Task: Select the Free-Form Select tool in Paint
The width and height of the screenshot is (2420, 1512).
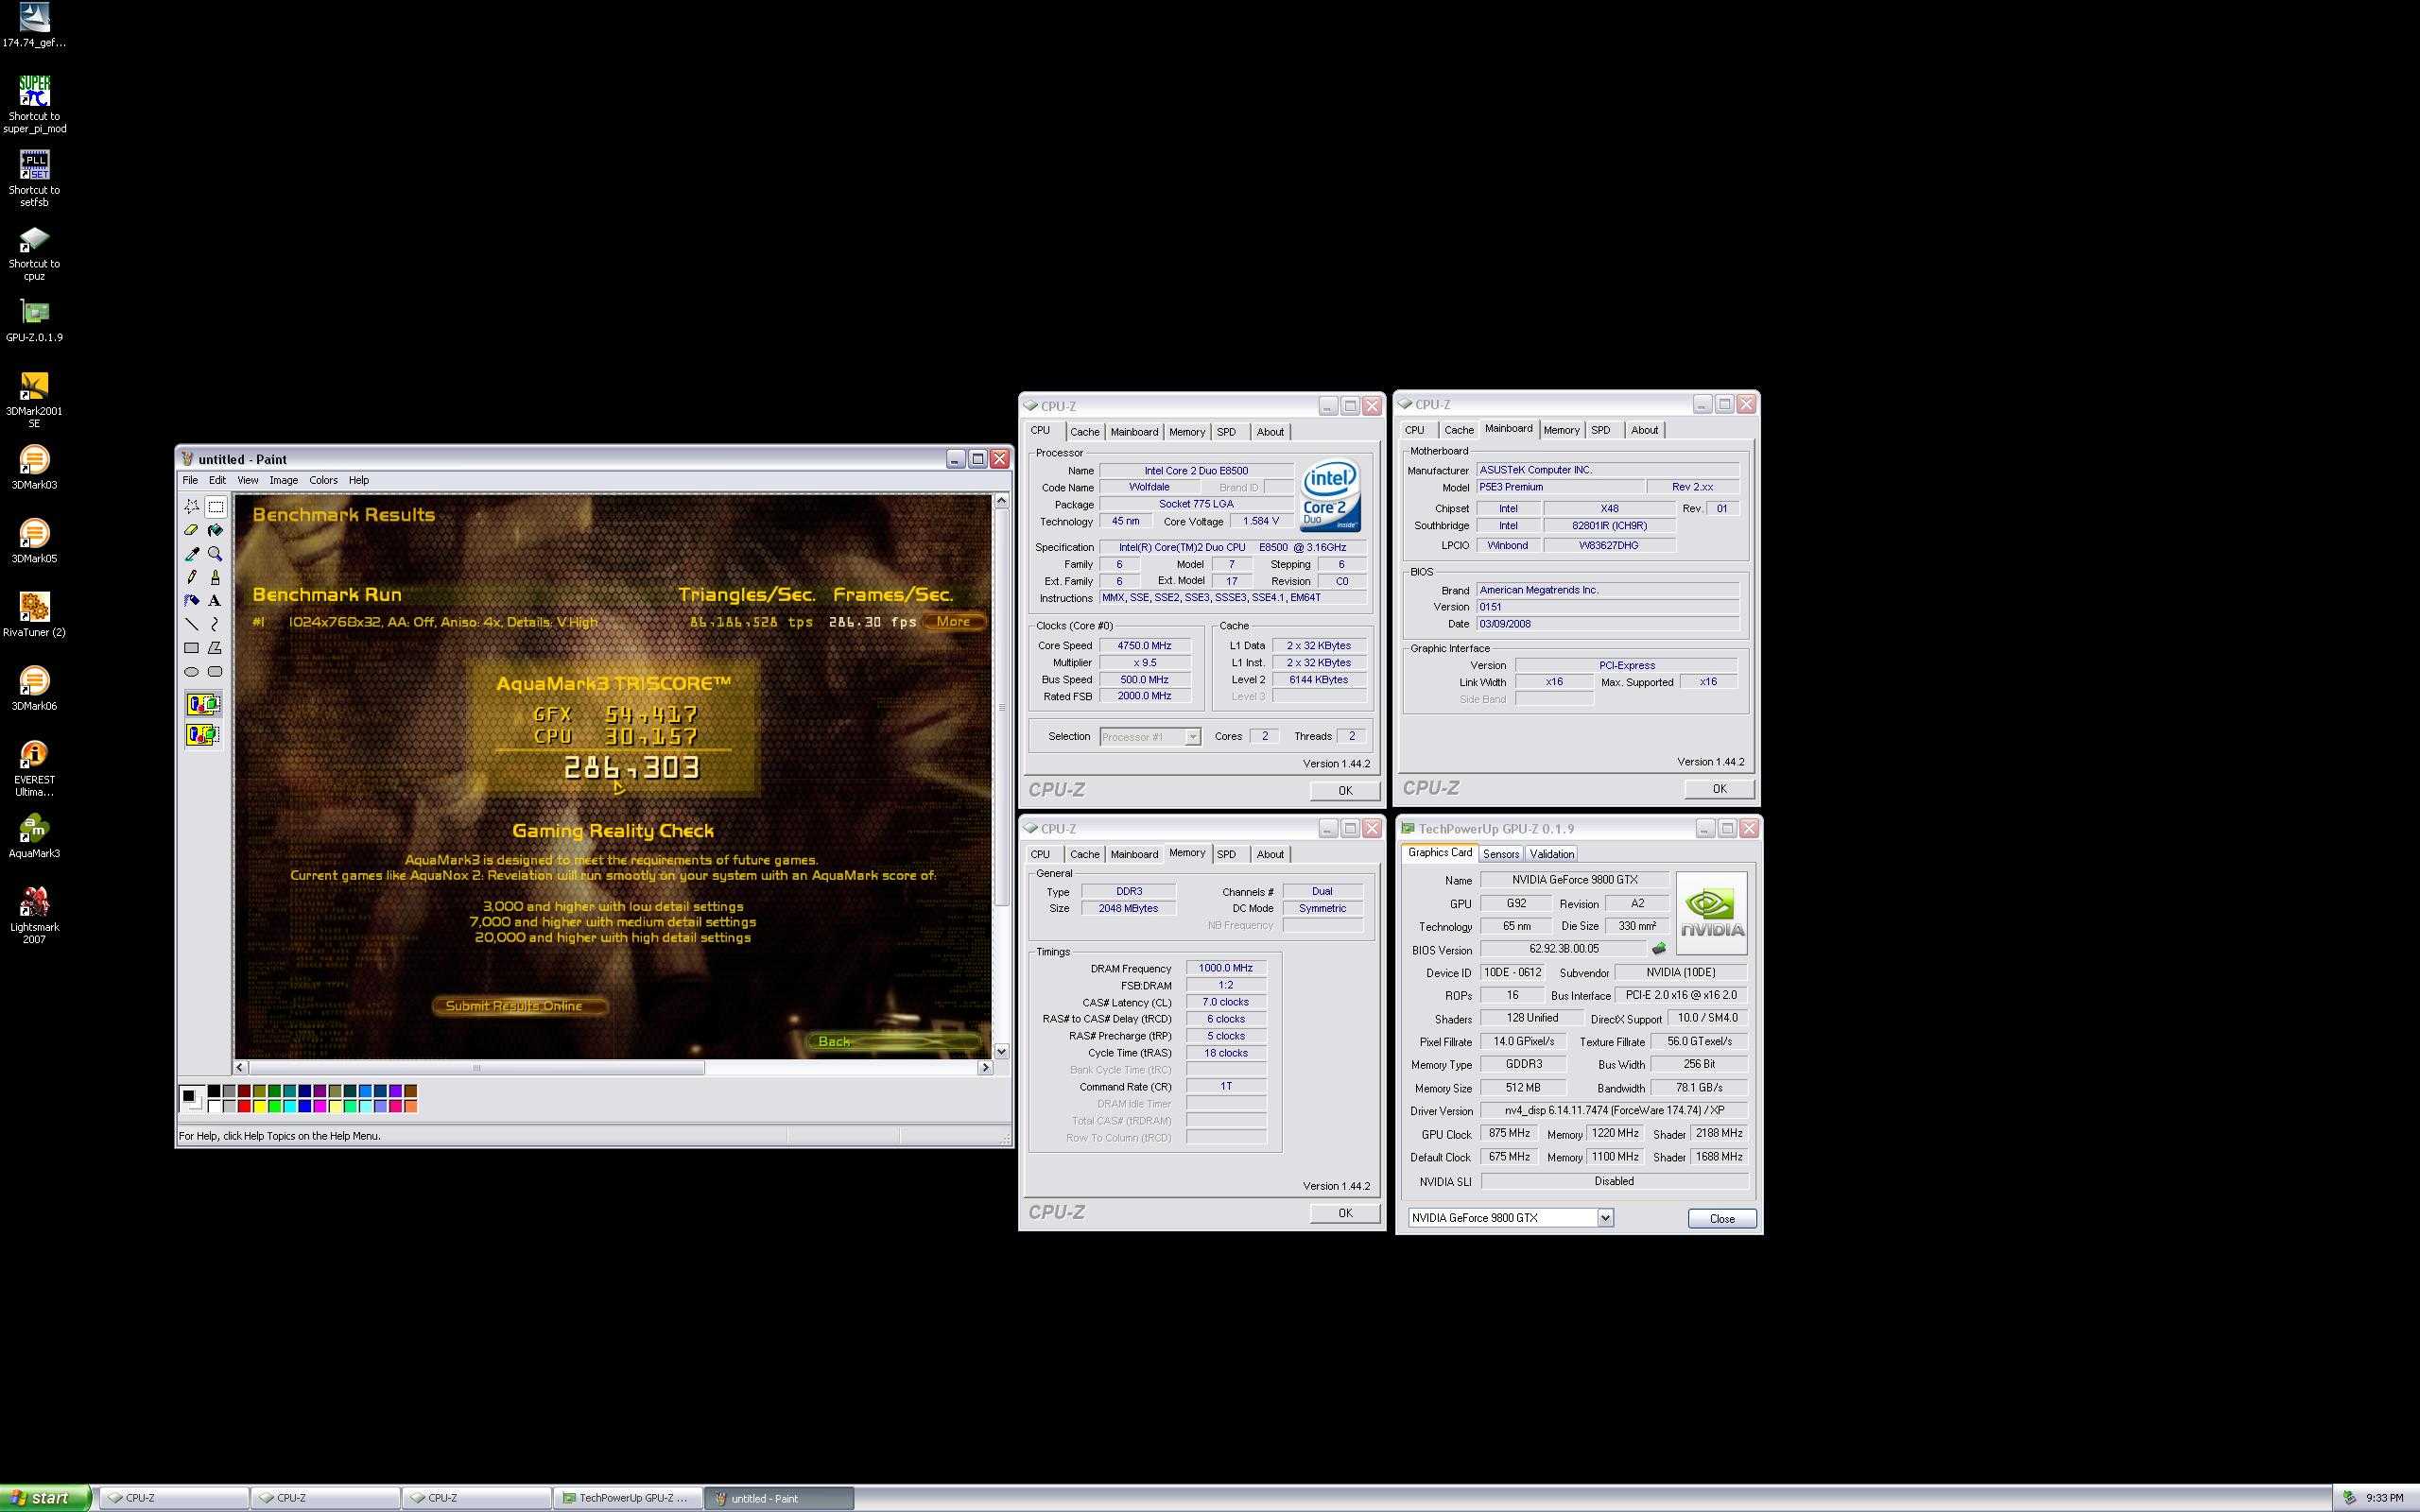Action: point(191,507)
